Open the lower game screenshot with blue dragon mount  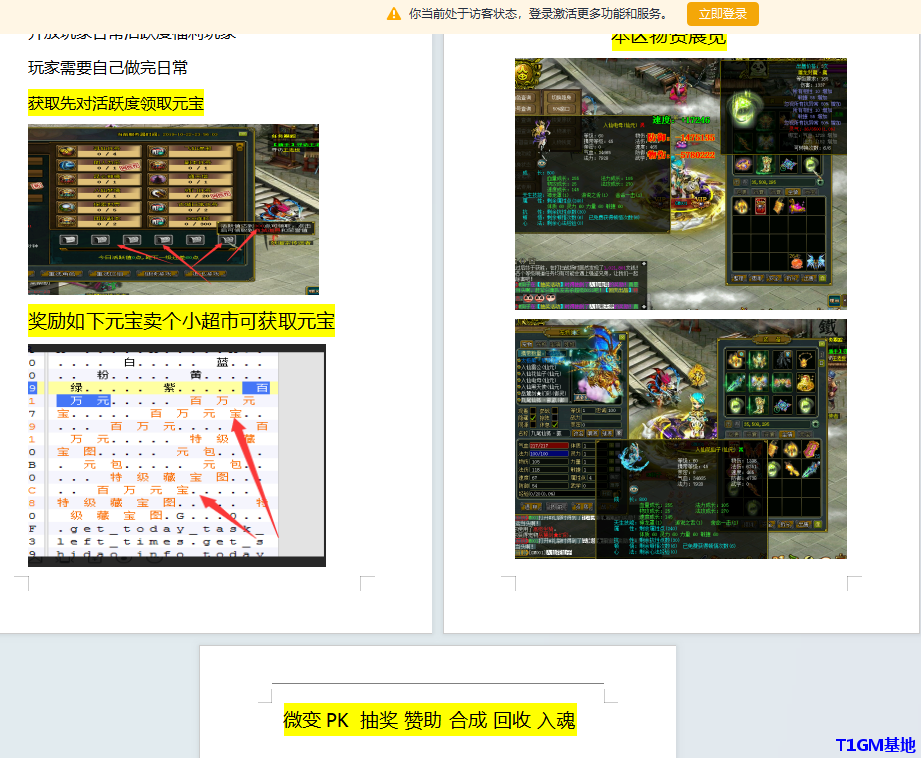click(681, 439)
